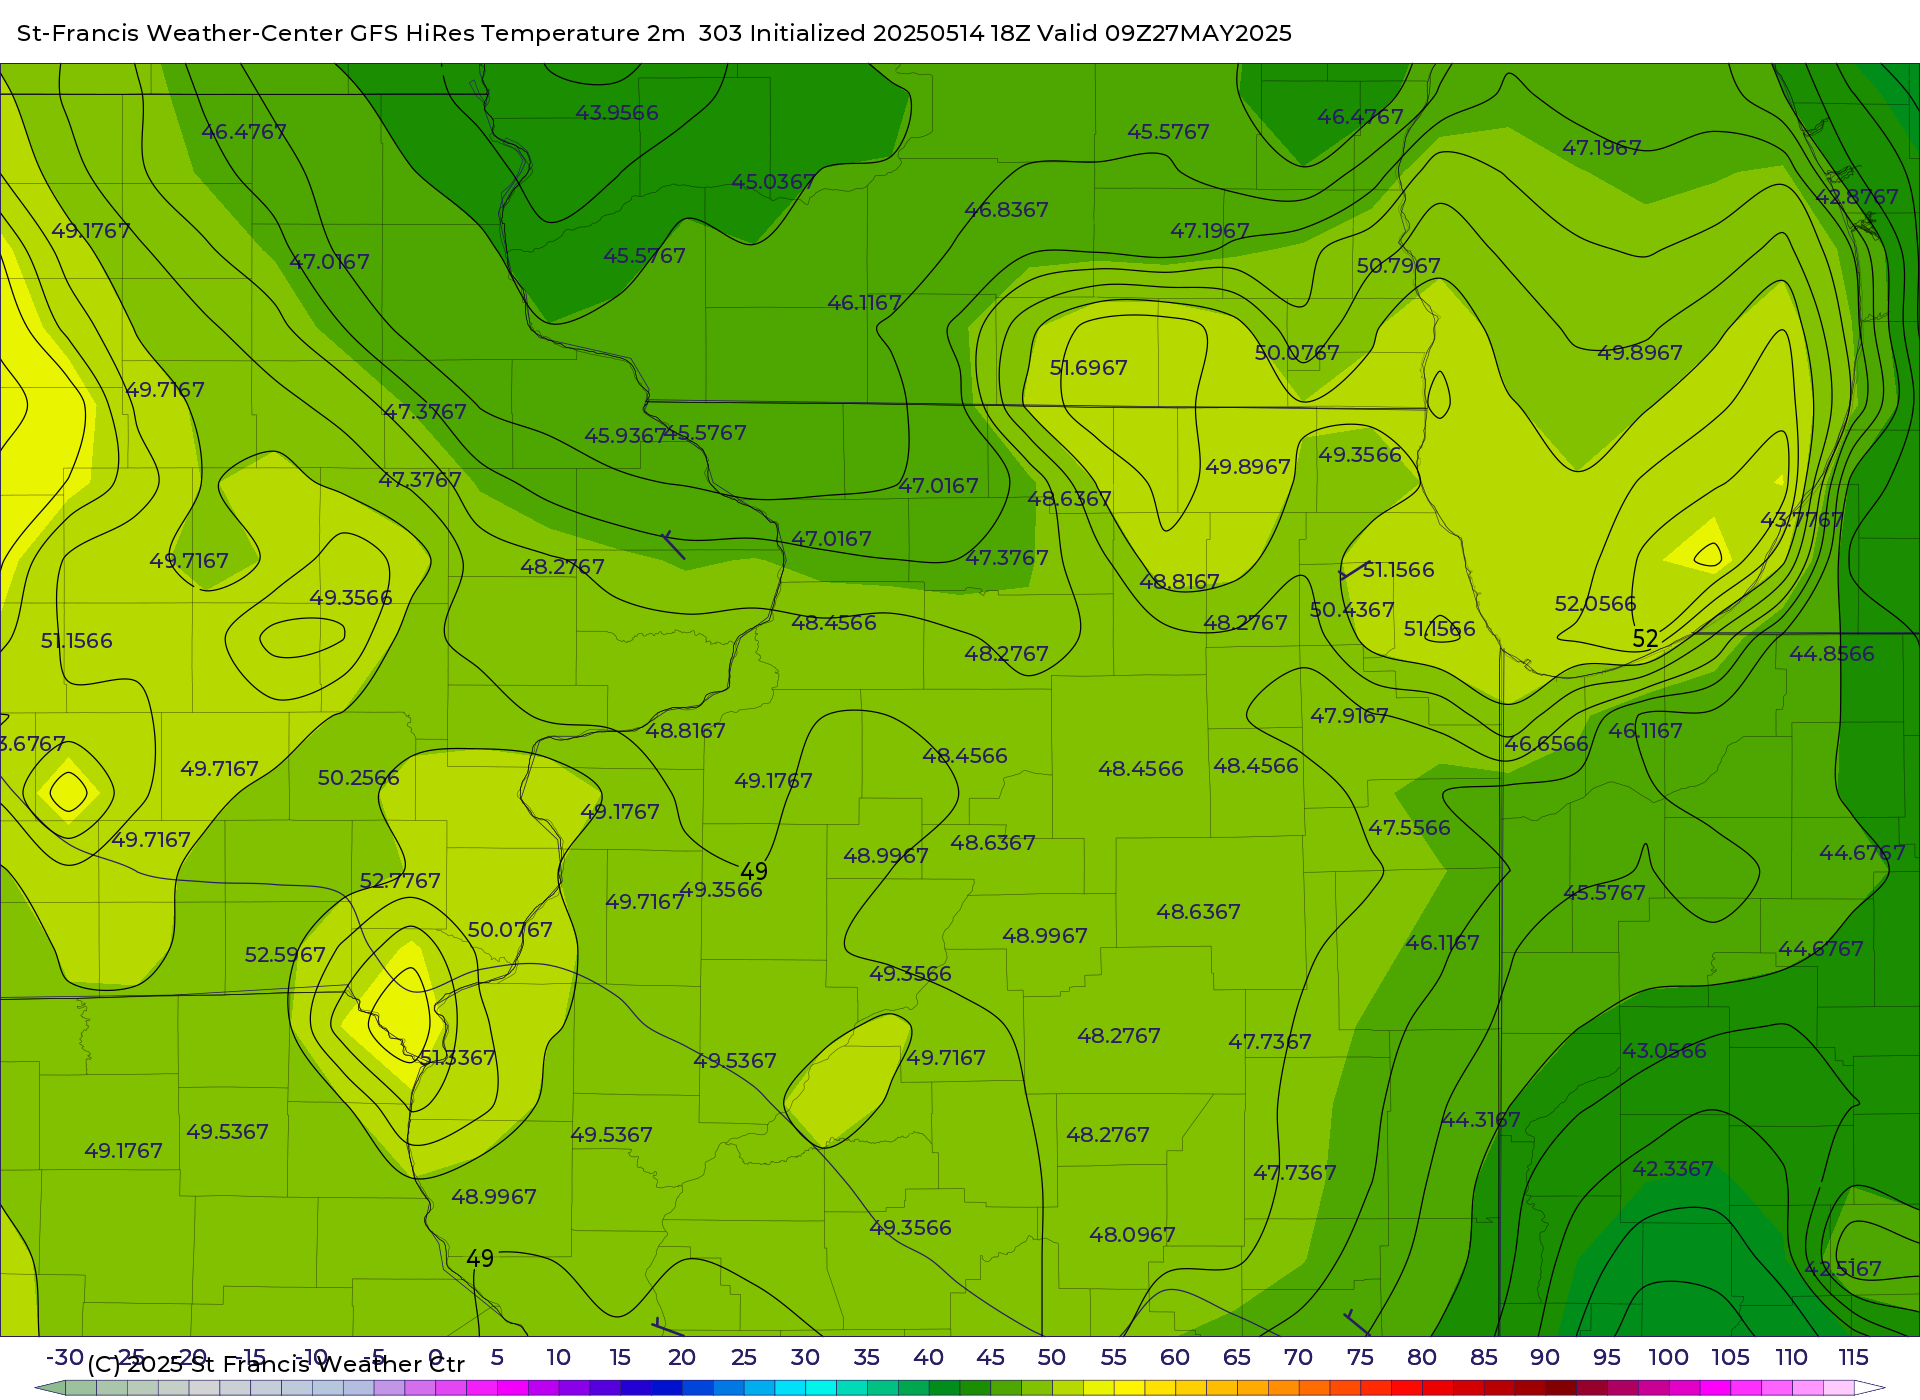
Task: Select the 44.3167 temperature value
Action: click(1480, 1120)
